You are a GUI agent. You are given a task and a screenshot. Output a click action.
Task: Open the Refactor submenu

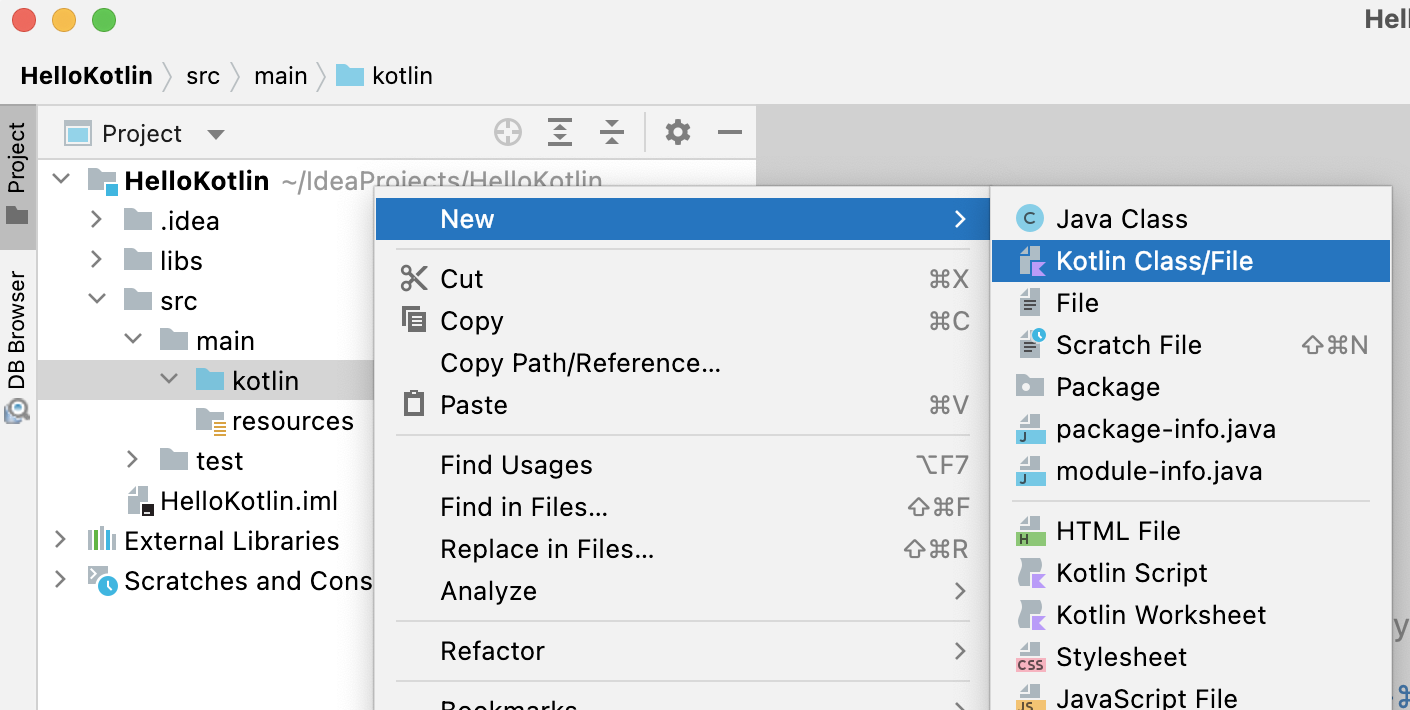683,651
